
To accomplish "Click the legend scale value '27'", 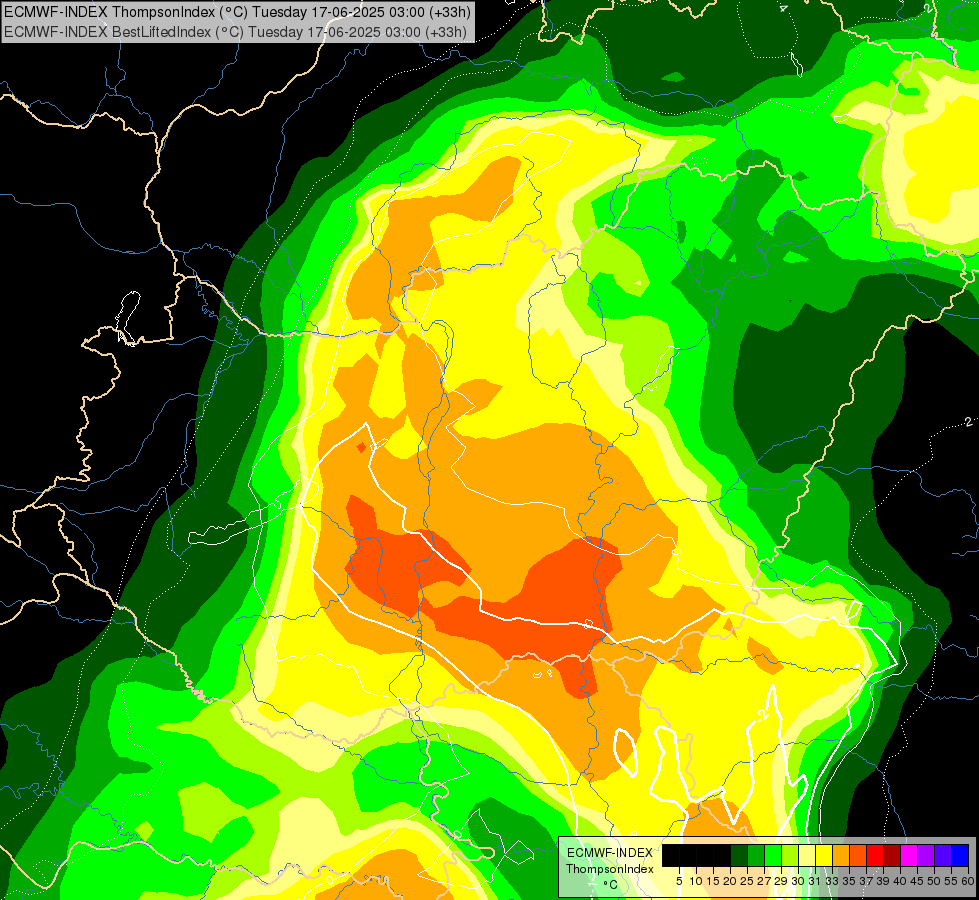I will click(765, 881).
